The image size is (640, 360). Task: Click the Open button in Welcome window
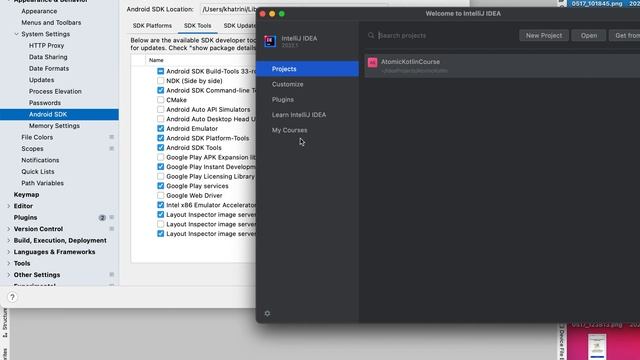589,36
